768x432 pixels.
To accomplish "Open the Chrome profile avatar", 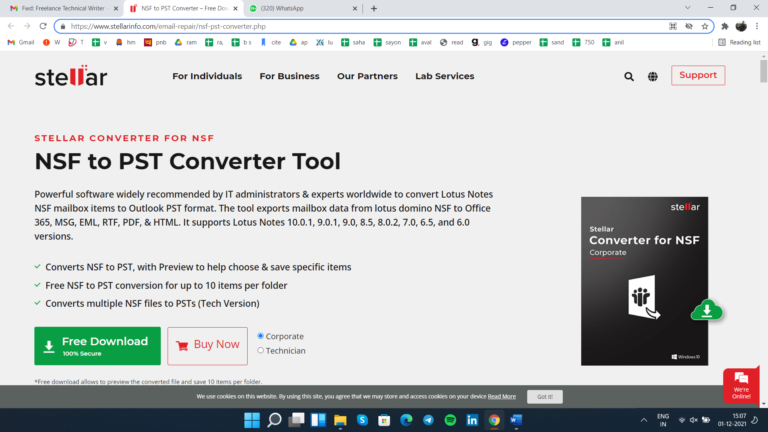I will point(741,26).
